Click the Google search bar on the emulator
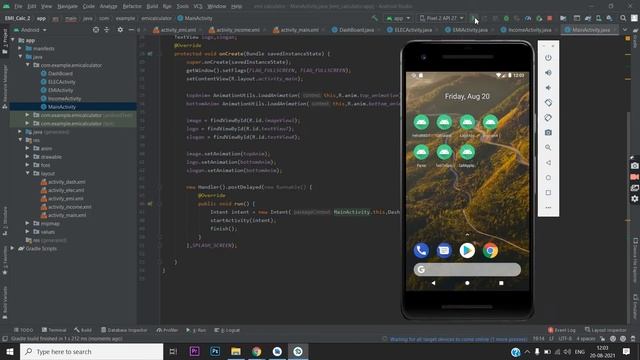Screen dimensions: 640x360 point(467,269)
